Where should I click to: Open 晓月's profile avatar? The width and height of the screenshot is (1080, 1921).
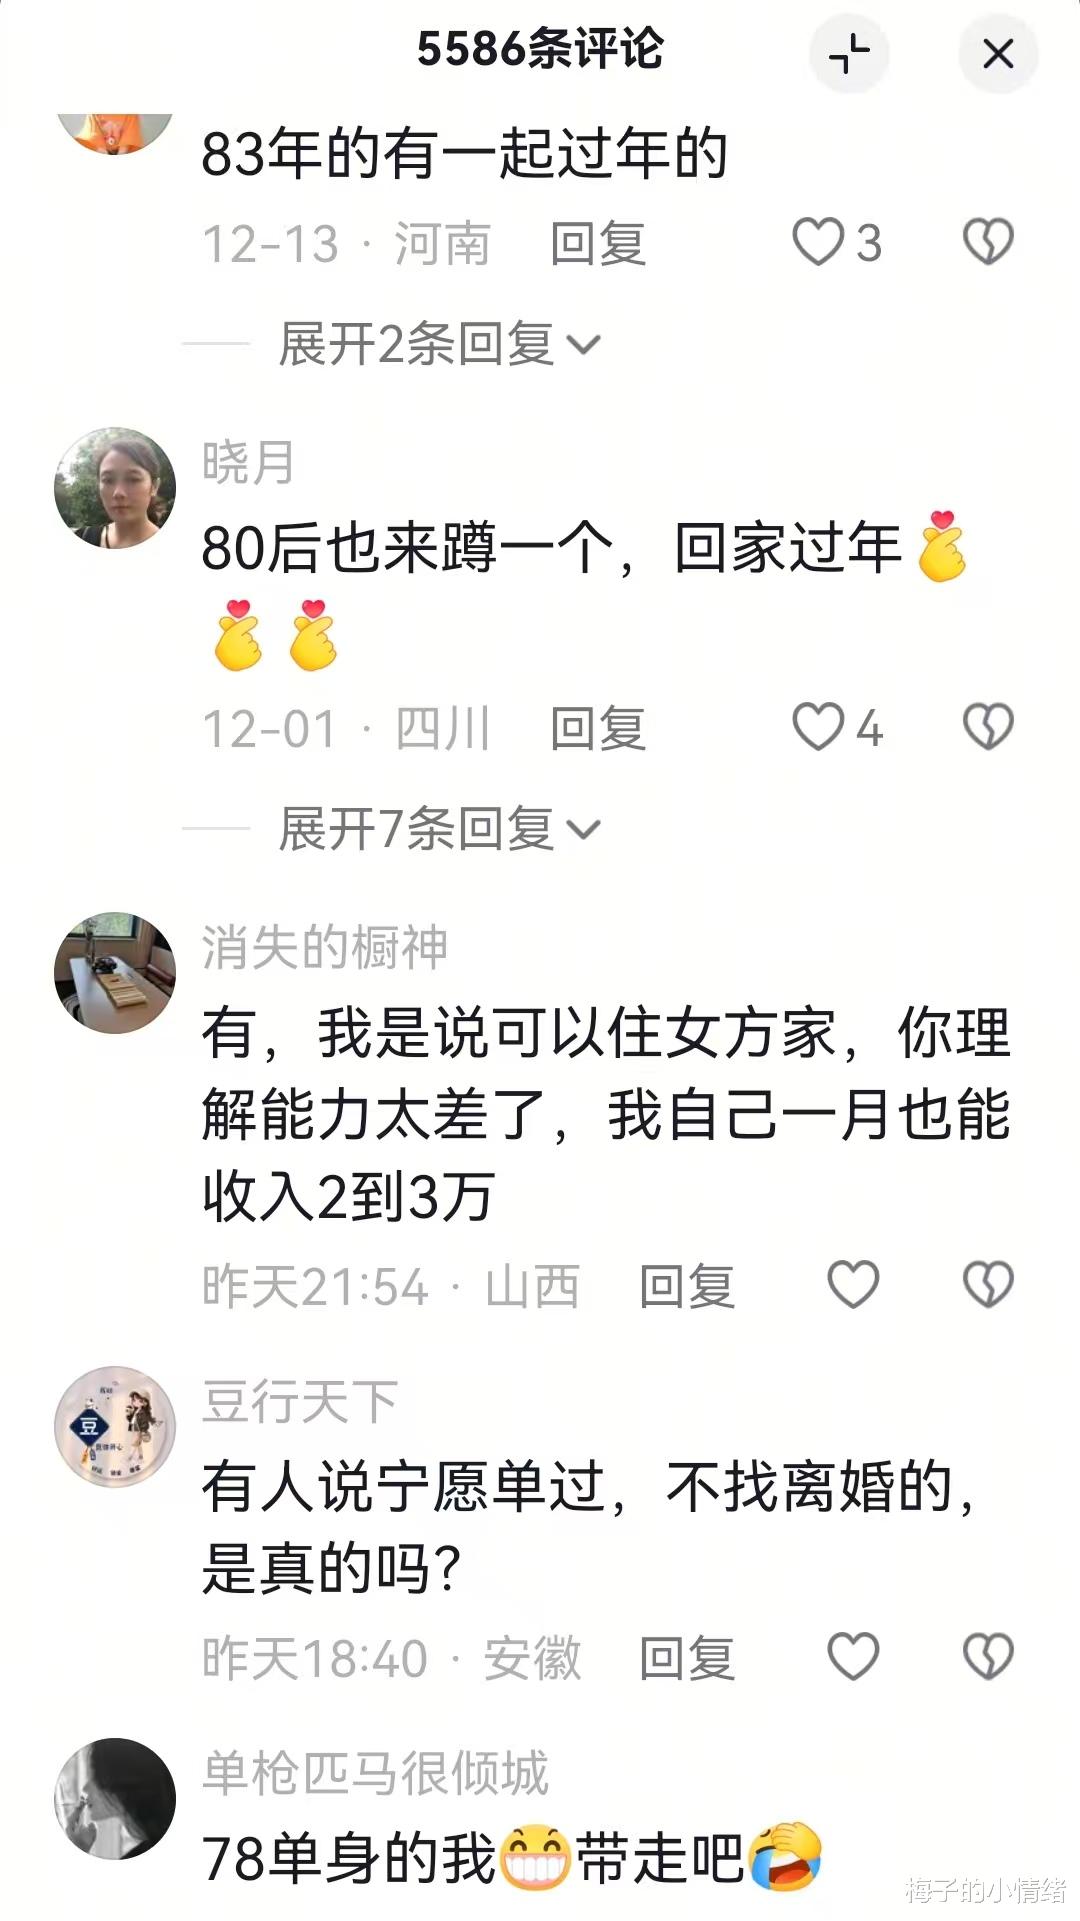coord(115,488)
